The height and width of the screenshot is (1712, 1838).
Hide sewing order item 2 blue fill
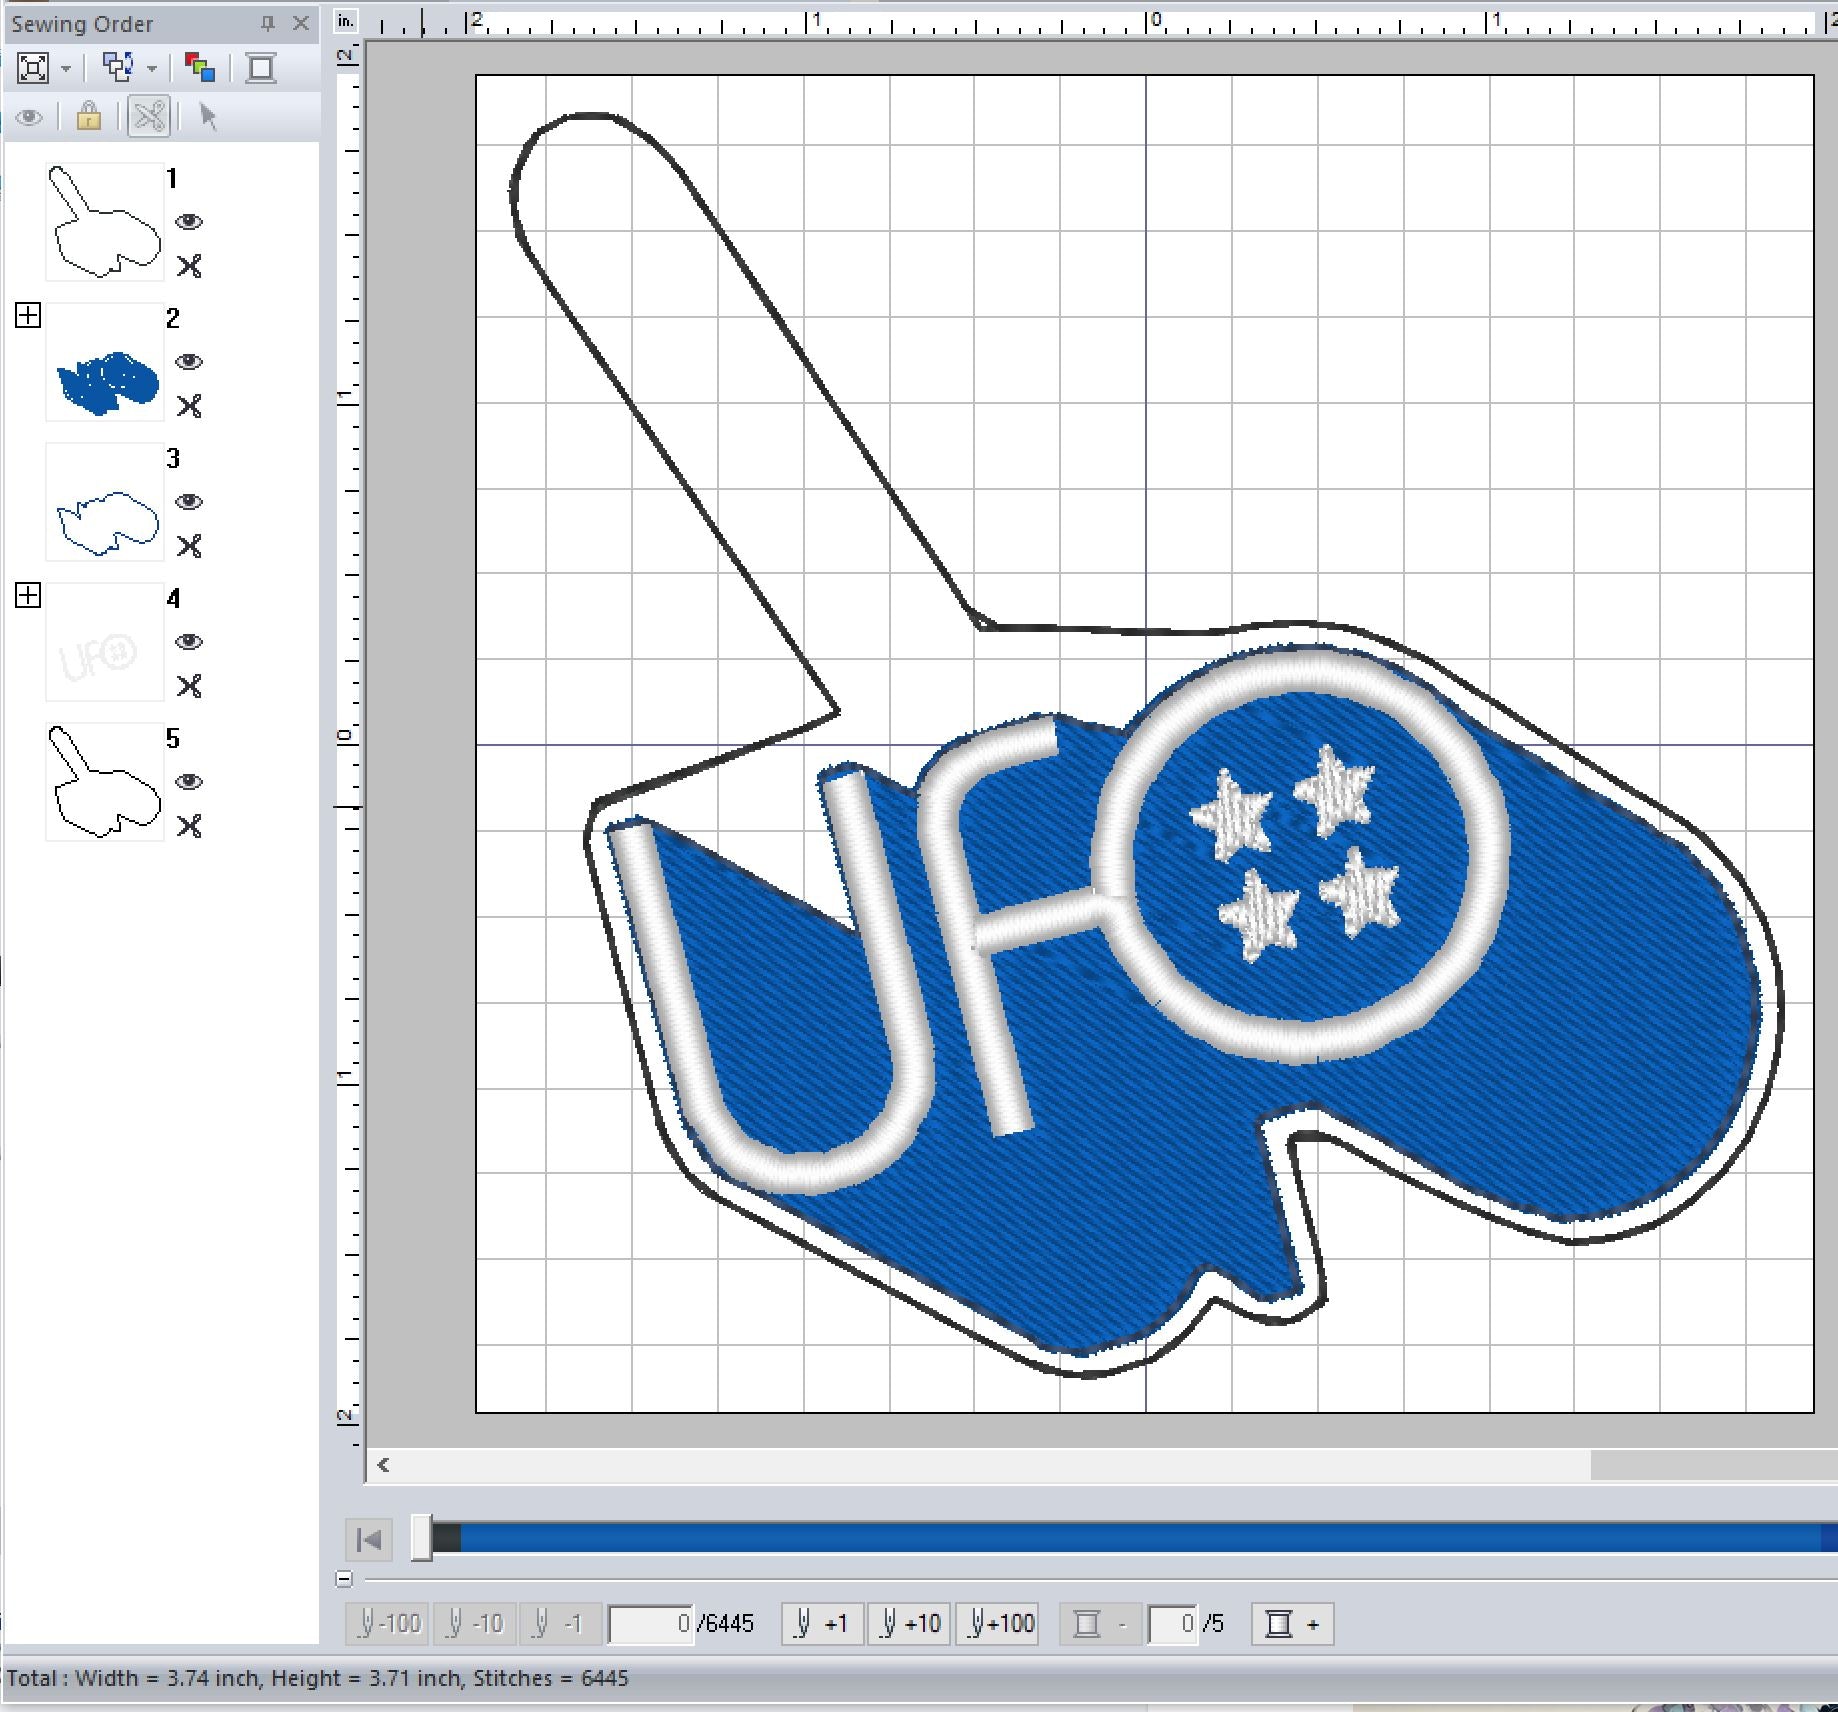189,362
